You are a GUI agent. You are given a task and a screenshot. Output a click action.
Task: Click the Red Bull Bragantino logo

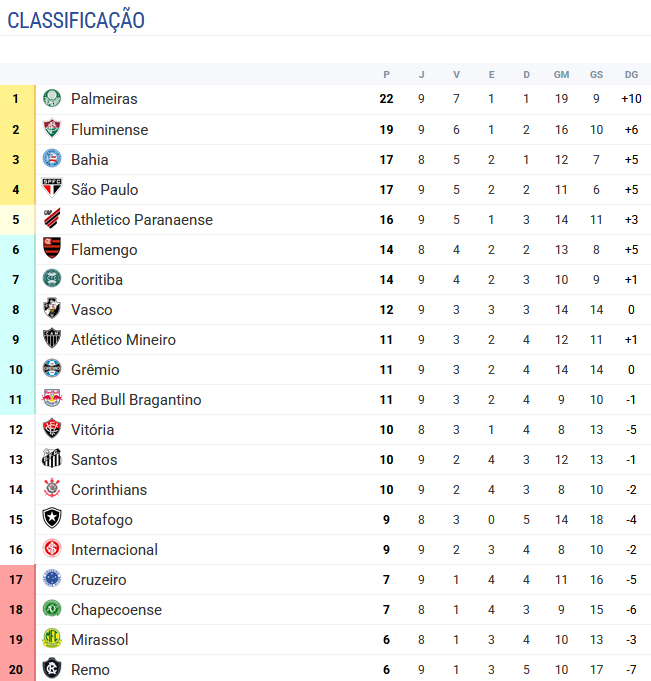tap(52, 399)
